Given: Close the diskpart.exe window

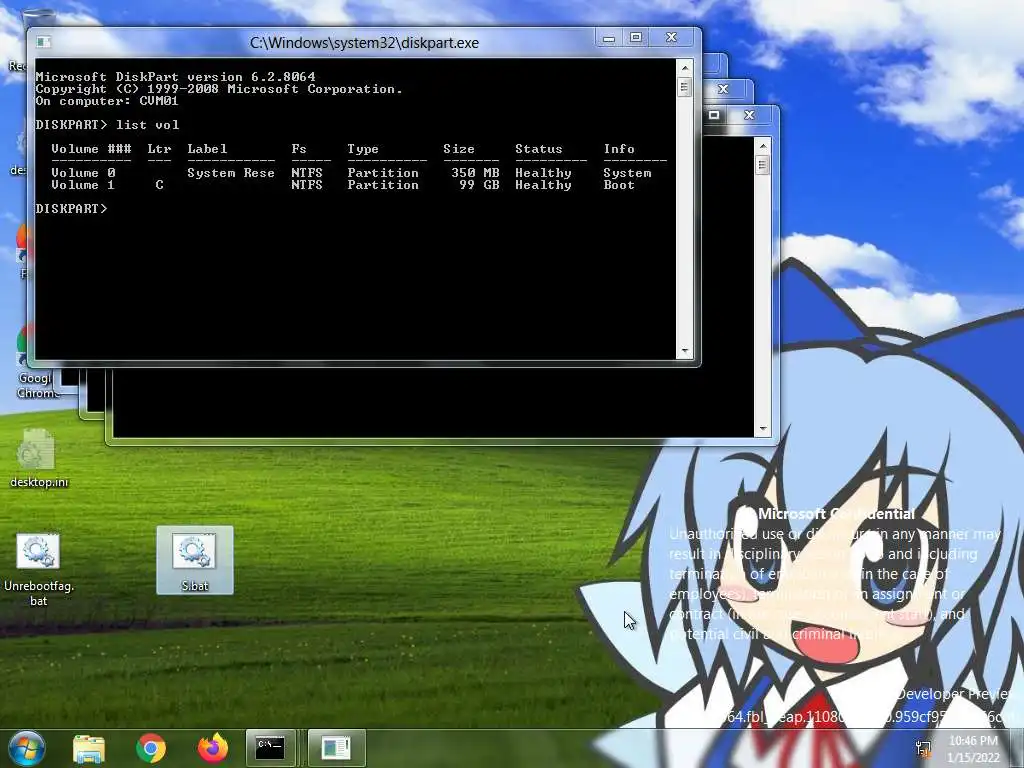Looking at the screenshot, I should click(671, 38).
